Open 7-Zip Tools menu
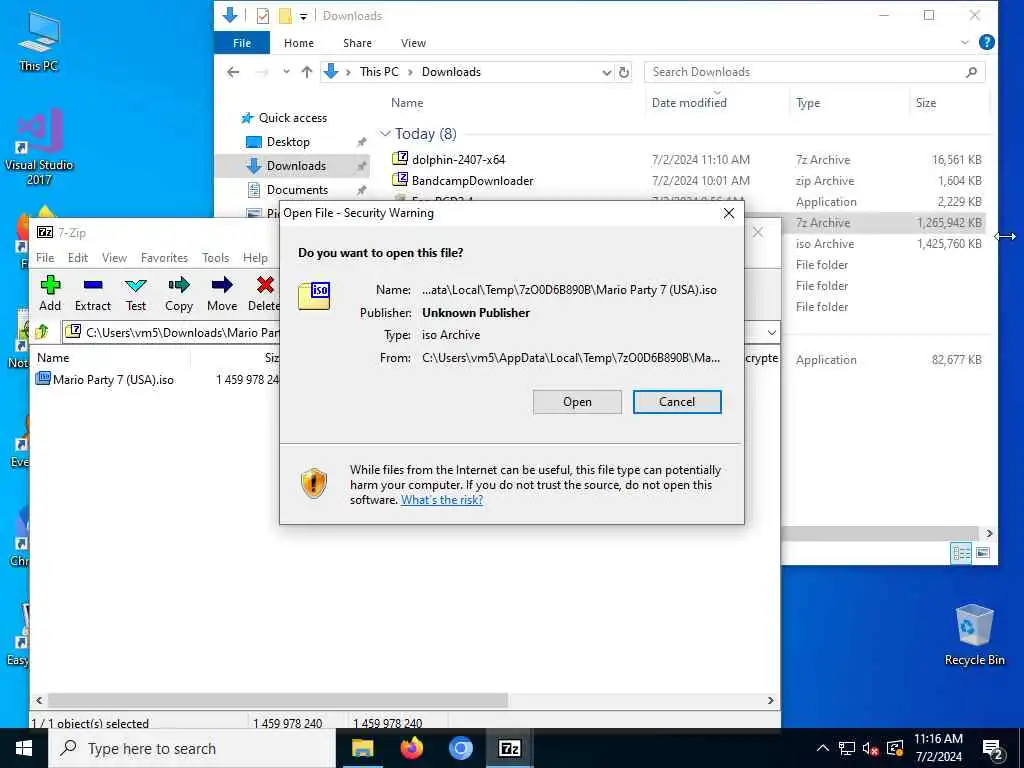This screenshot has height=768, width=1024. [x=216, y=258]
